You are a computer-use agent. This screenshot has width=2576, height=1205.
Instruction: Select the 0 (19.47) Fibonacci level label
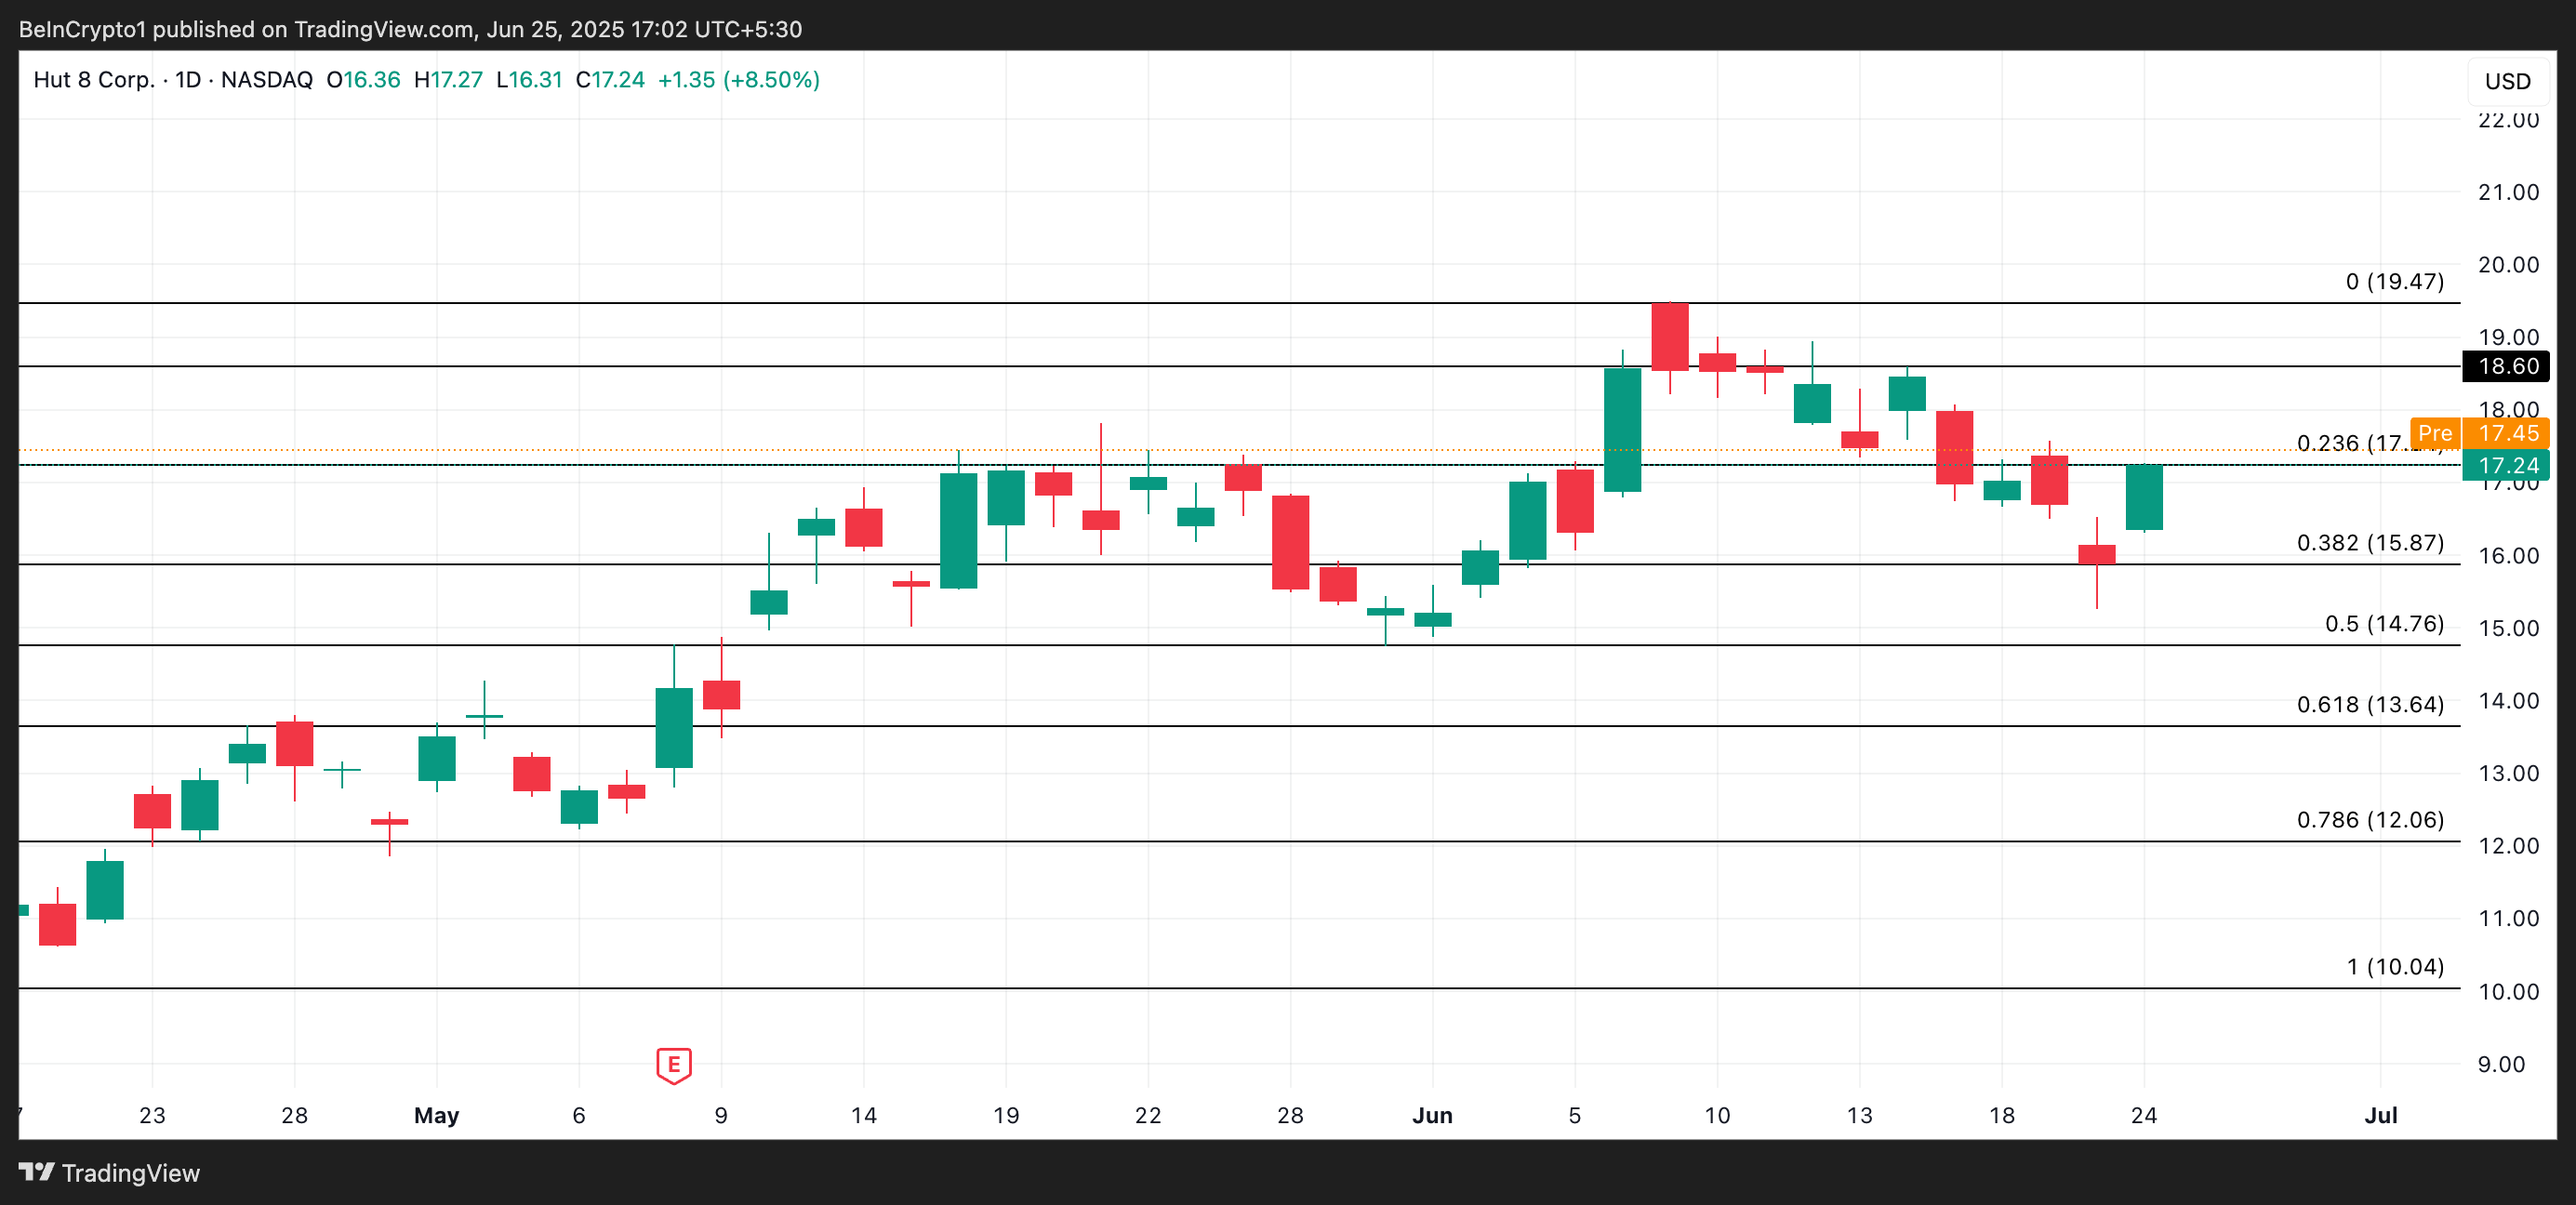pyautogui.click(x=2394, y=281)
